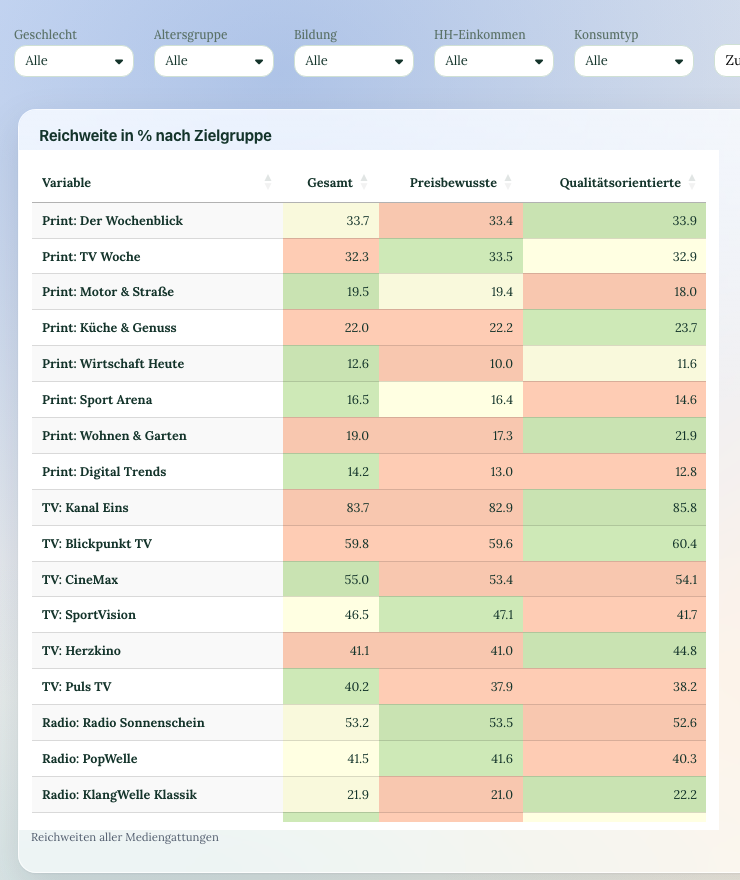The height and width of the screenshot is (880, 740).
Task: Select row TV: Puls TV
Action: tap(369, 686)
